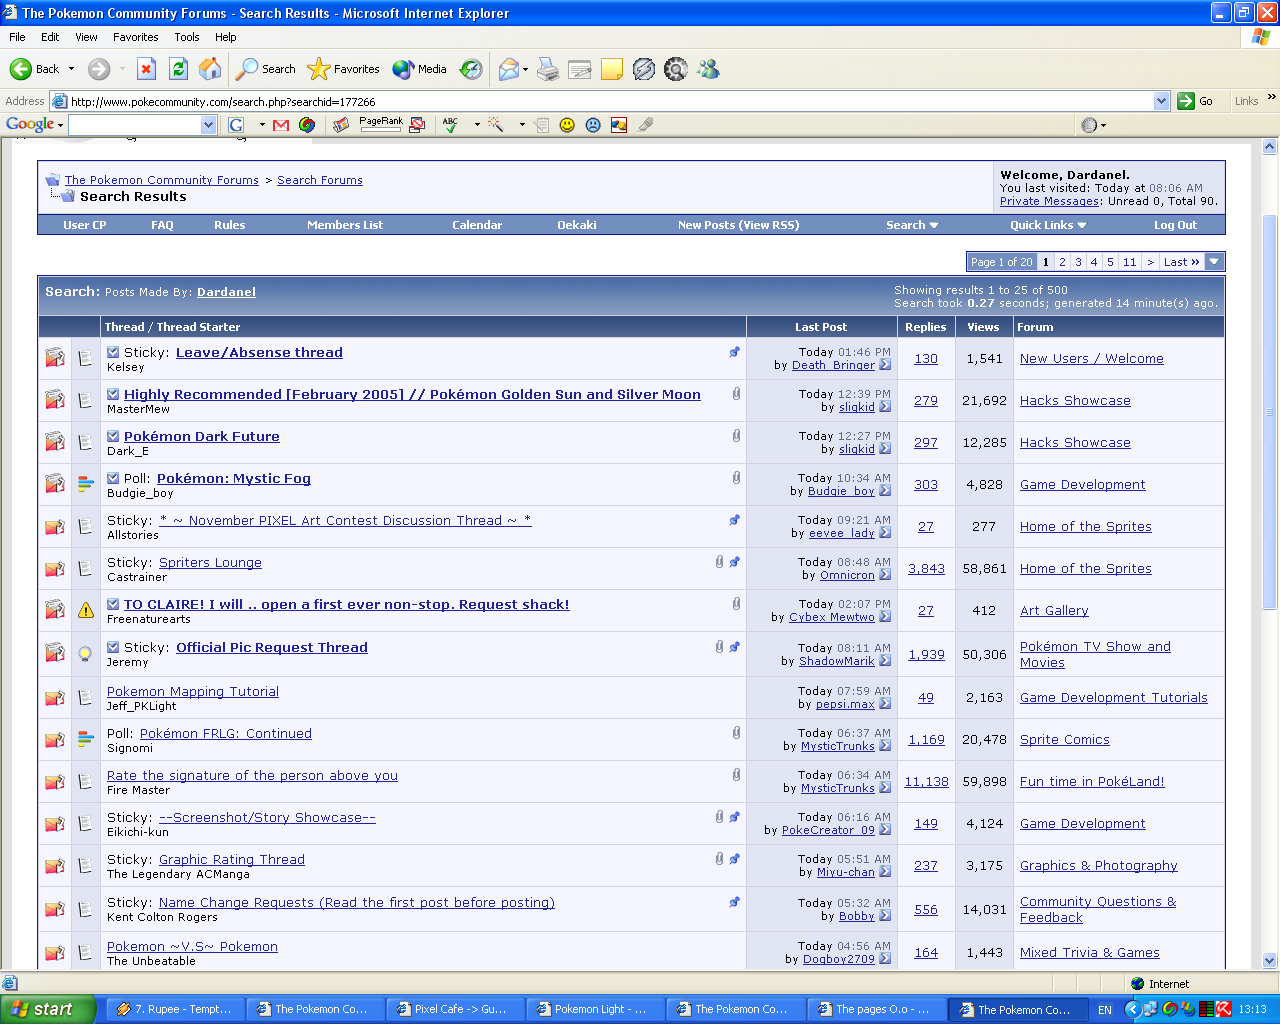This screenshot has width=1280, height=1024.
Task: Open the Edit menu
Action: (x=50, y=37)
